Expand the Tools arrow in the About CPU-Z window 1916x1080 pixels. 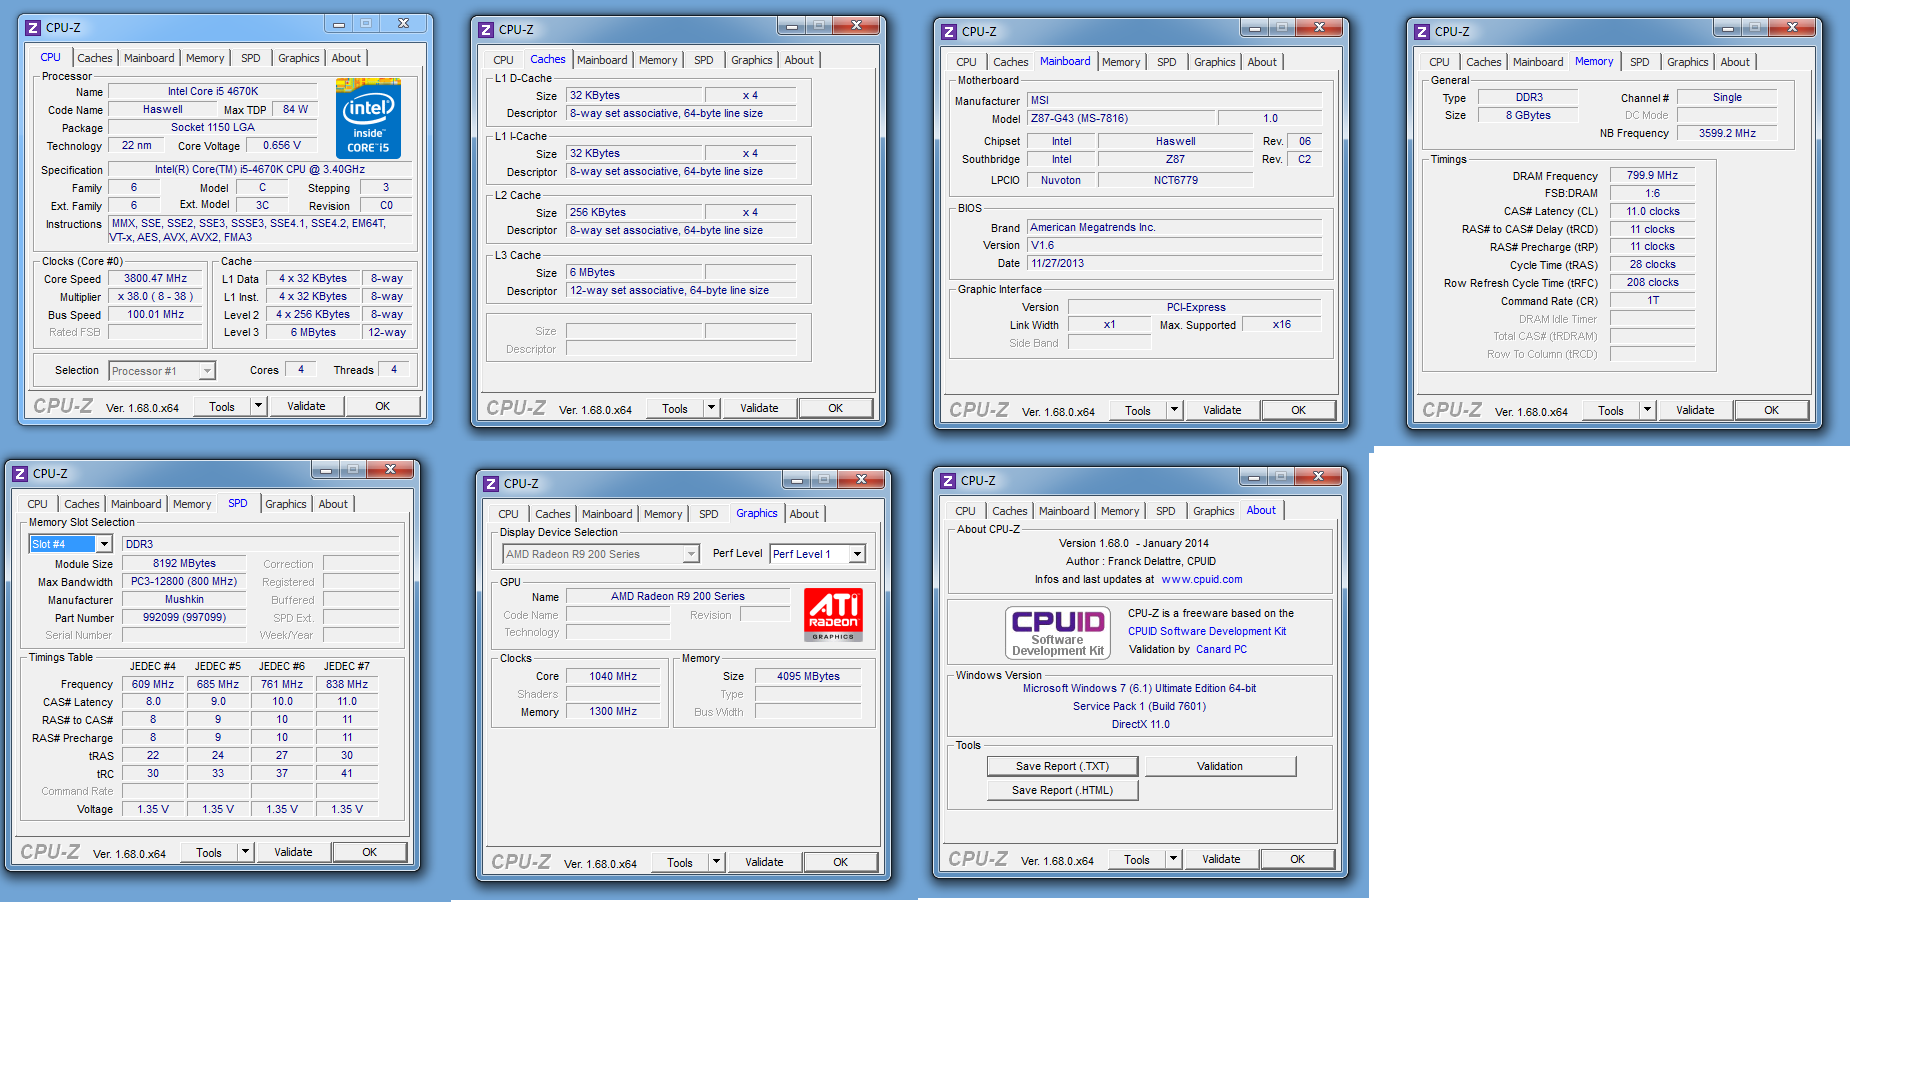1173,859
